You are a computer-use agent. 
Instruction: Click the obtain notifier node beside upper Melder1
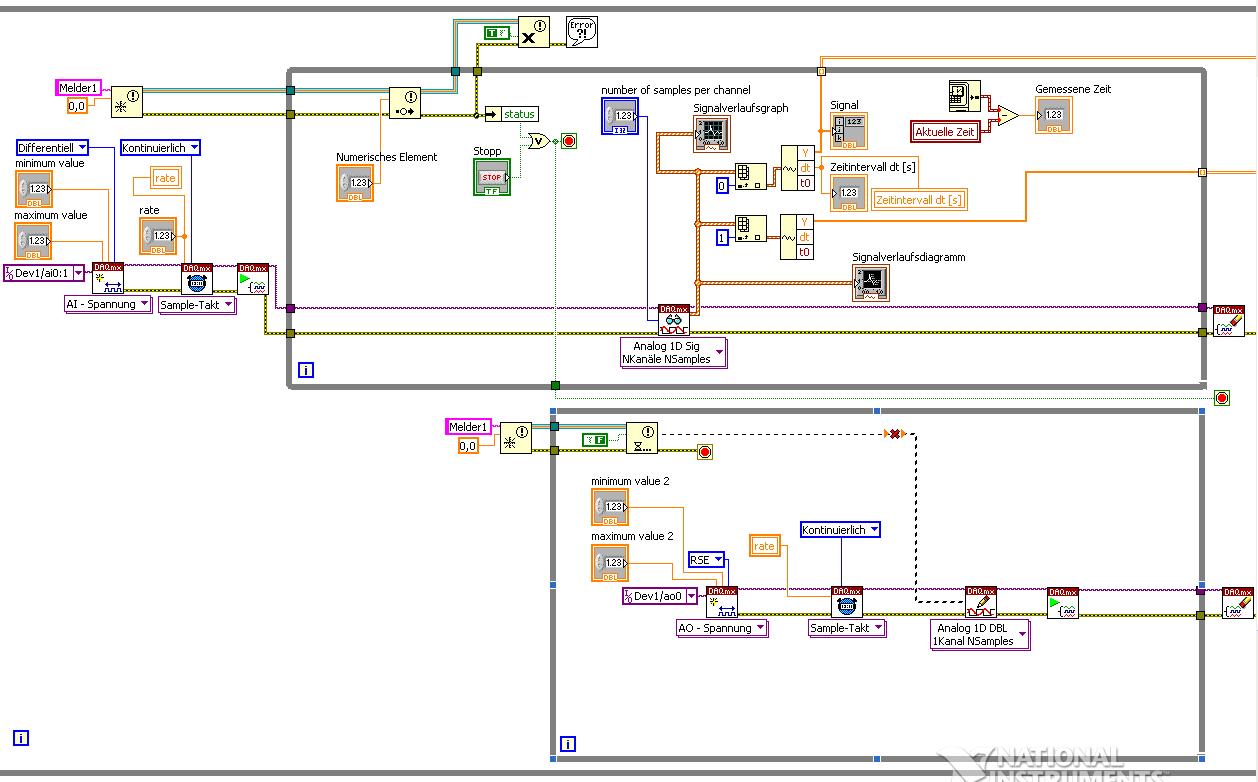[127, 101]
